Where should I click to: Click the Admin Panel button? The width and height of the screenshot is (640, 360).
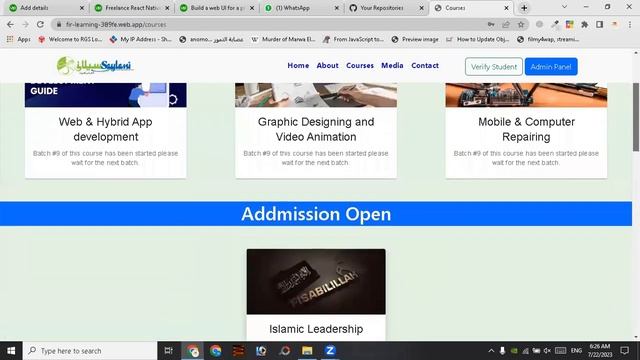pos(551,67)
